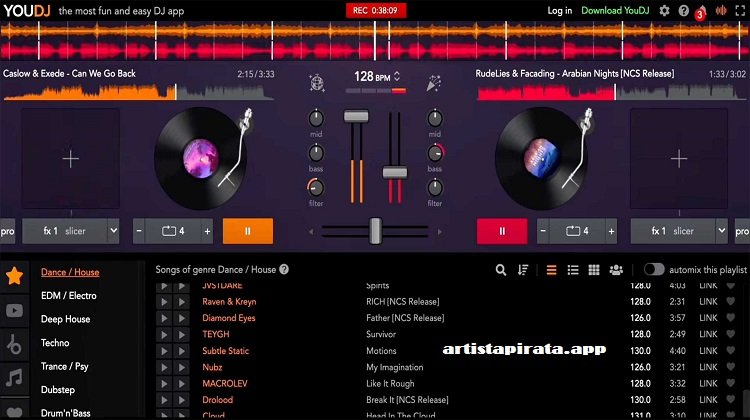
Task: Open the YouTube sidebar icon
Action: coord(14,310)
